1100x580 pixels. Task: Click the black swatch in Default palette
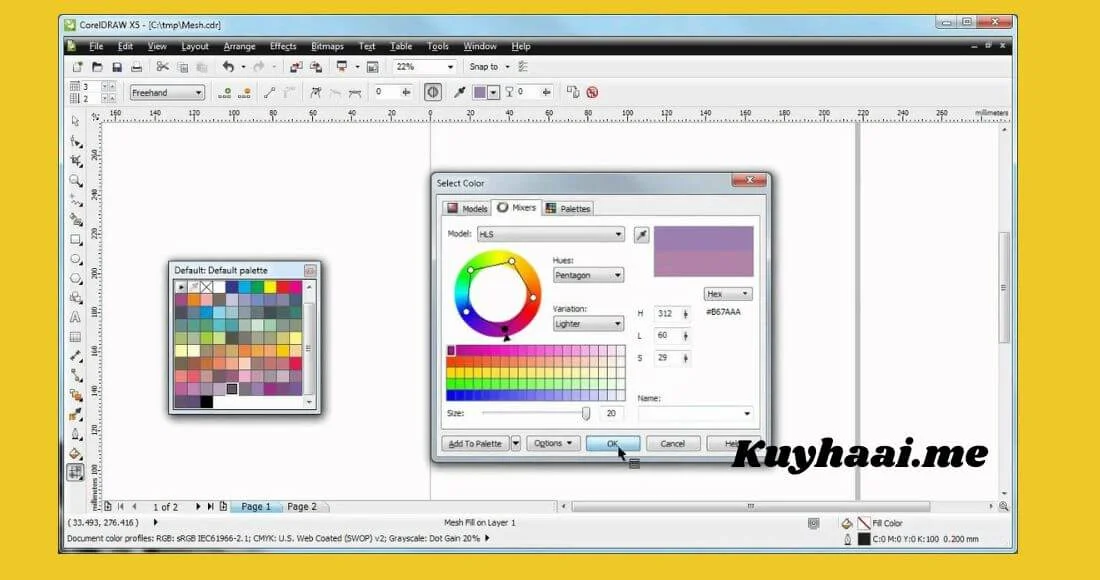click(x=206, y=402)
